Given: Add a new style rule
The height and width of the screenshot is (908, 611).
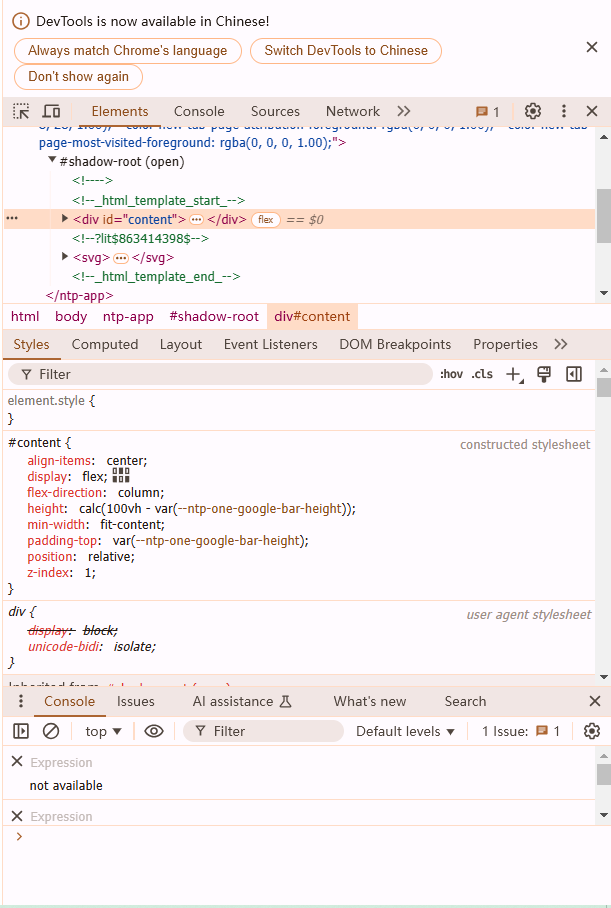Looking at the screenshot, I should (514, 375).
